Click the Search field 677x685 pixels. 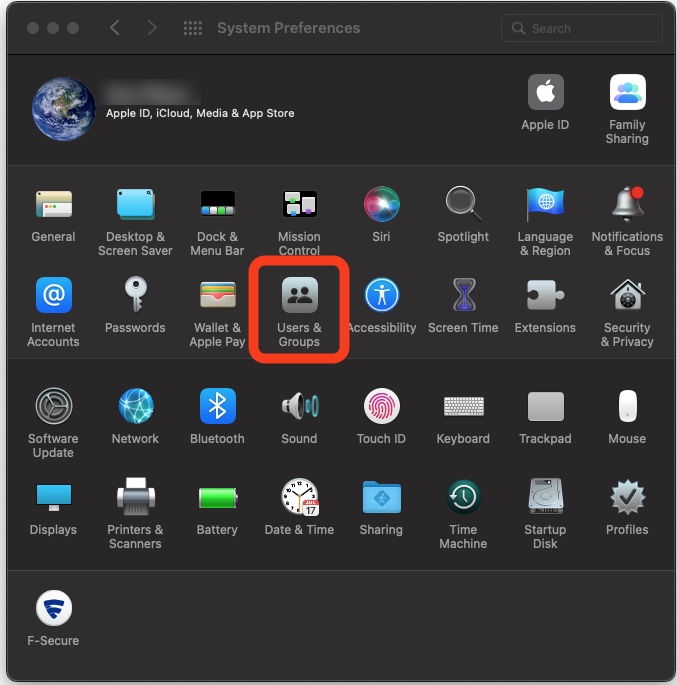pos(582,28)
